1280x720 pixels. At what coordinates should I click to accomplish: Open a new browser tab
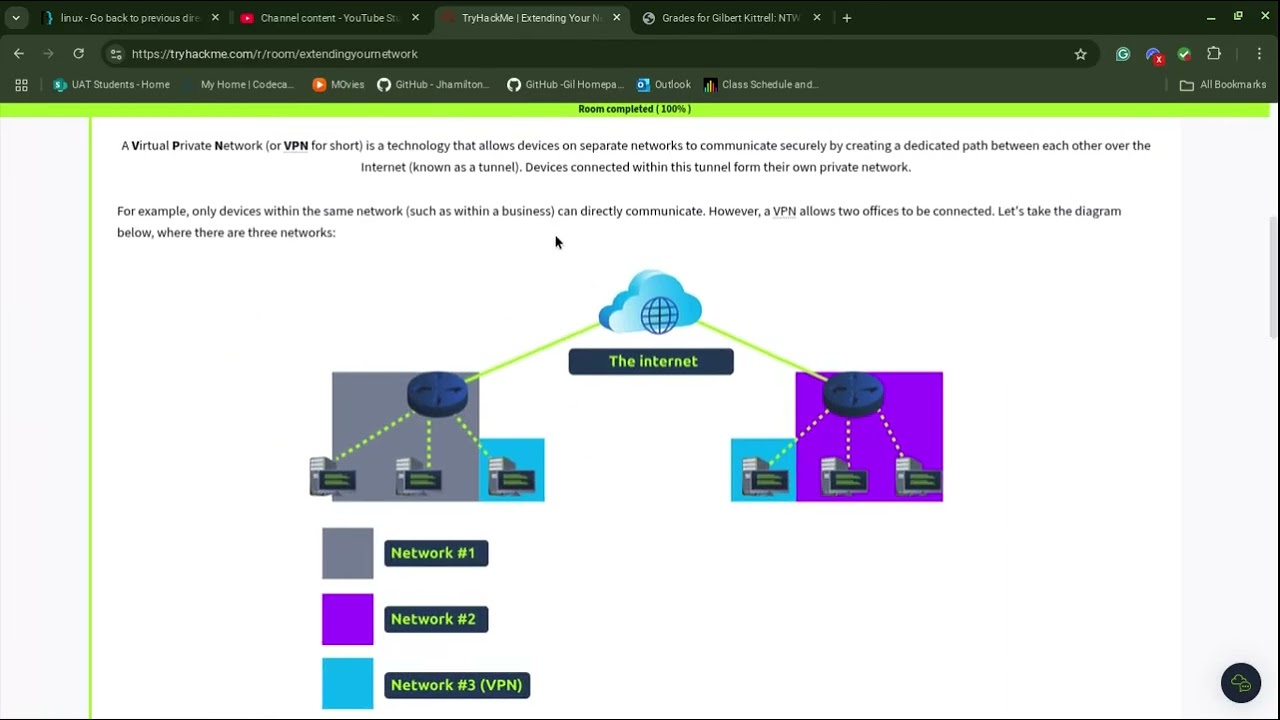click(847, 18)
